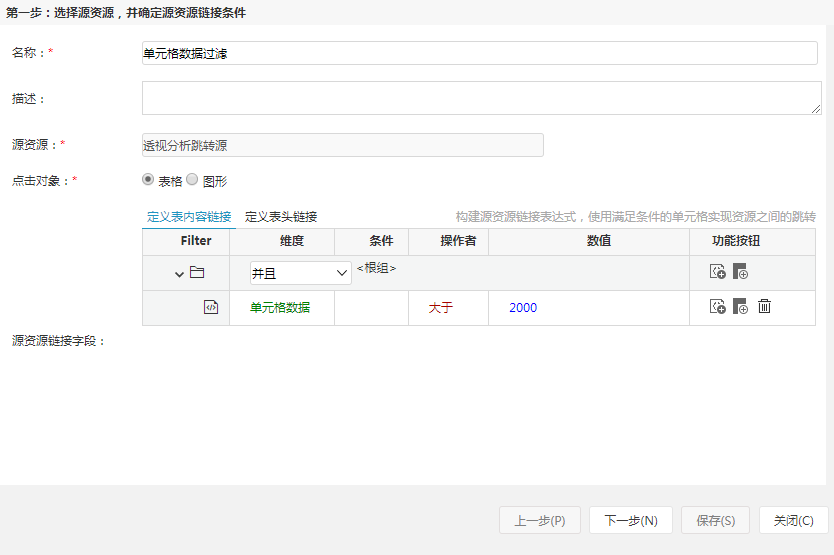The height and width of the screenshot is (555, 834).
Task: Select the 表格 radio button
Action: (148, 179)
